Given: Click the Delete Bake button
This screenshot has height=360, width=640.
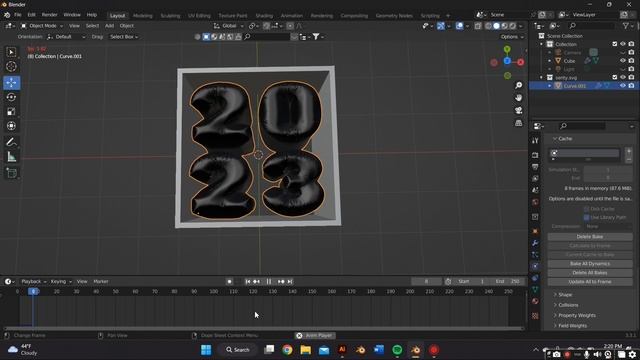Looking at the screenshot, I should click(590, 237).
